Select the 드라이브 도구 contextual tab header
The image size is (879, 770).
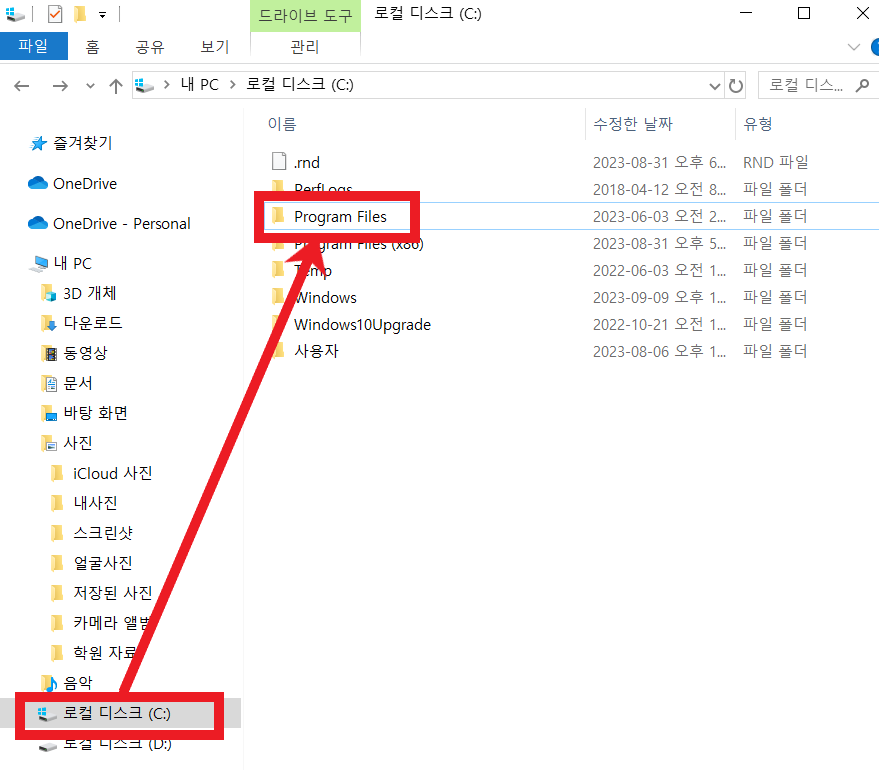pyautogui.click(x=305, y=16)
